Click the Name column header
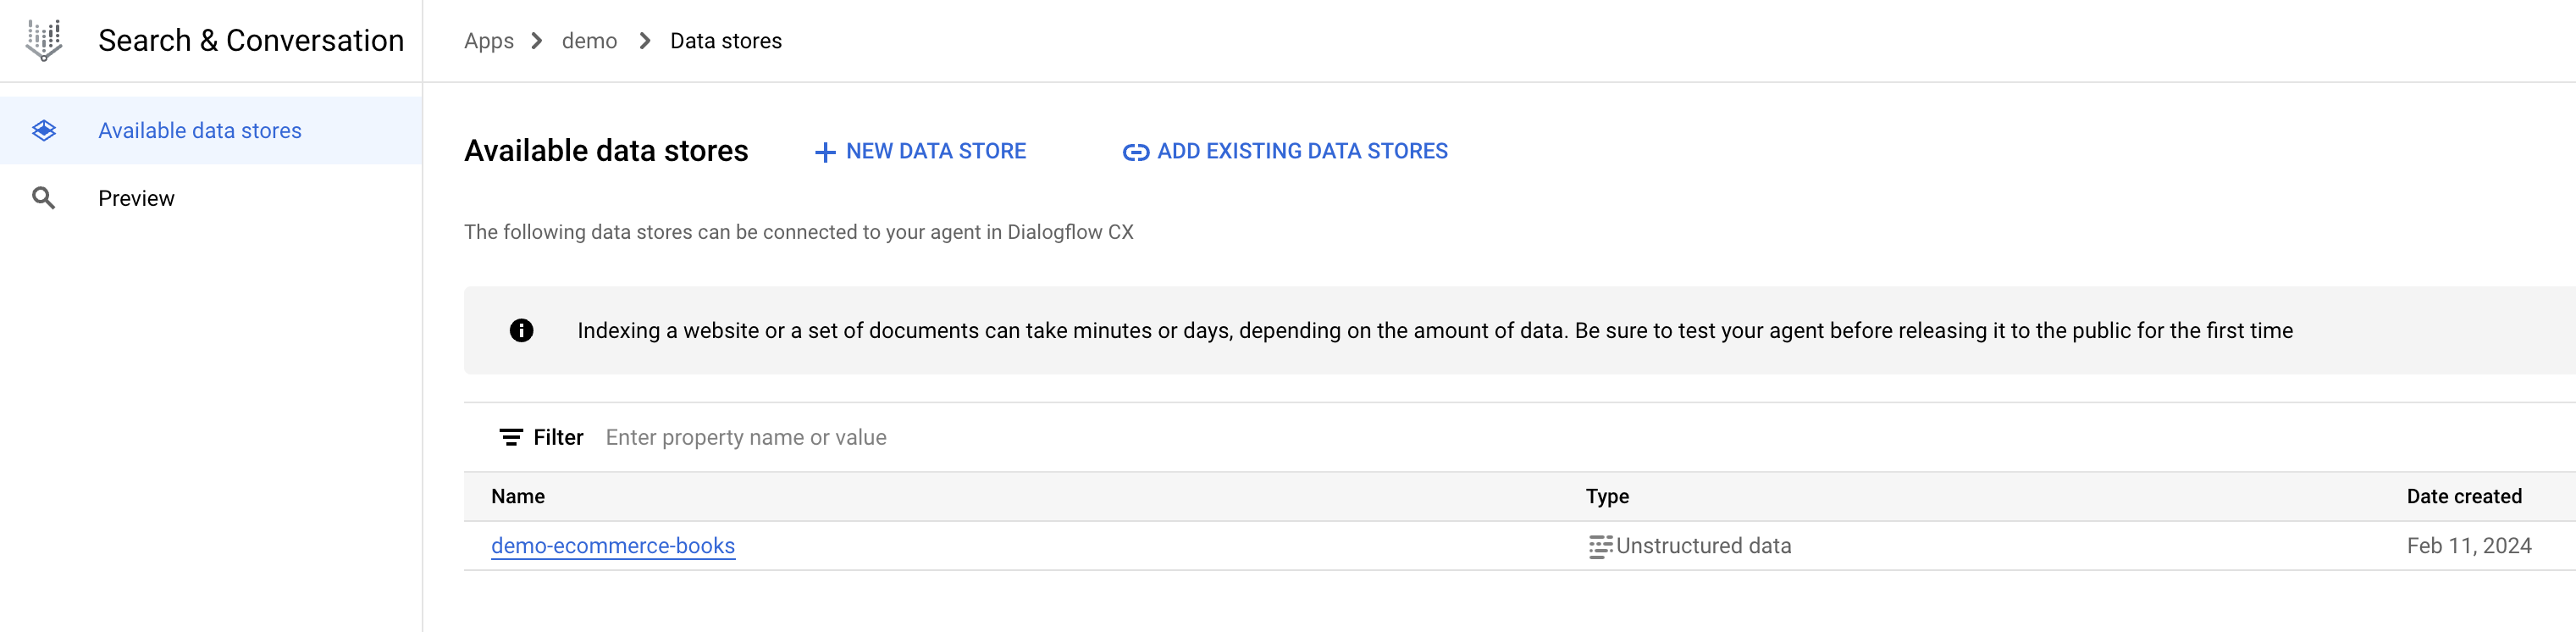Image resolution: width=2576 pixels, height=632 pixels. [518, 497]
